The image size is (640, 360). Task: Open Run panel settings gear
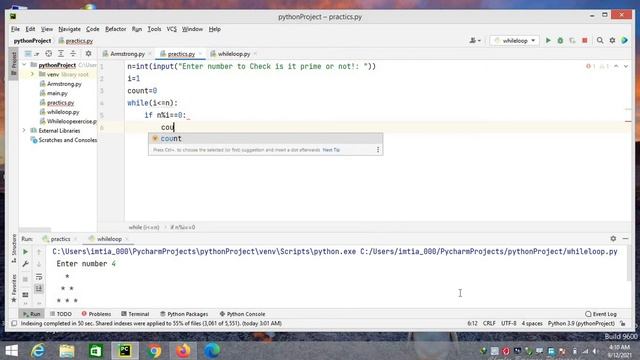pos(613,238)
